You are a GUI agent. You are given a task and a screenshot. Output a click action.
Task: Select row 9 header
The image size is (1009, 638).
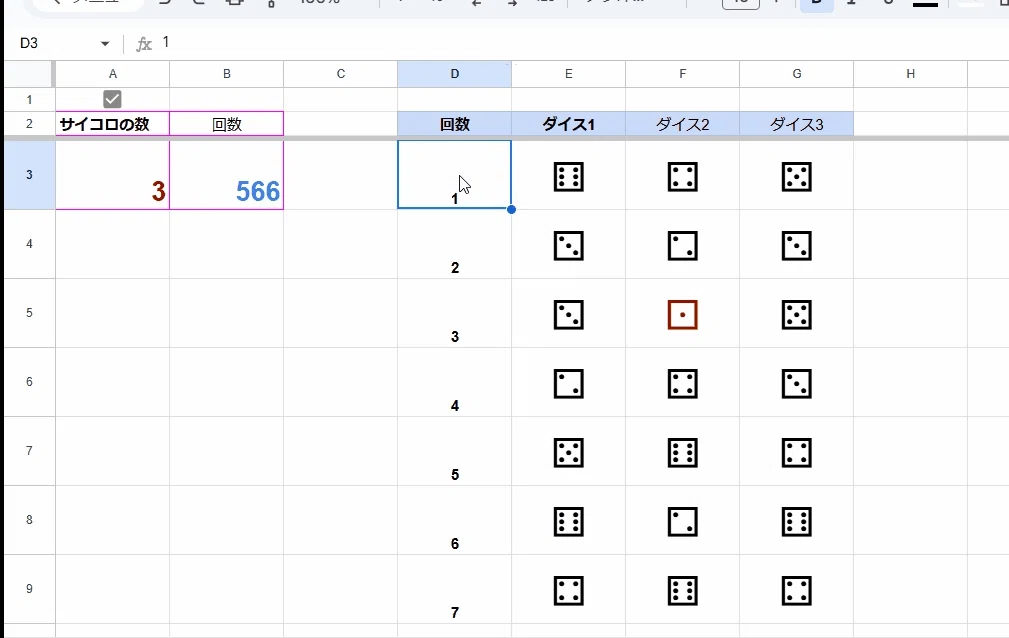29,588
